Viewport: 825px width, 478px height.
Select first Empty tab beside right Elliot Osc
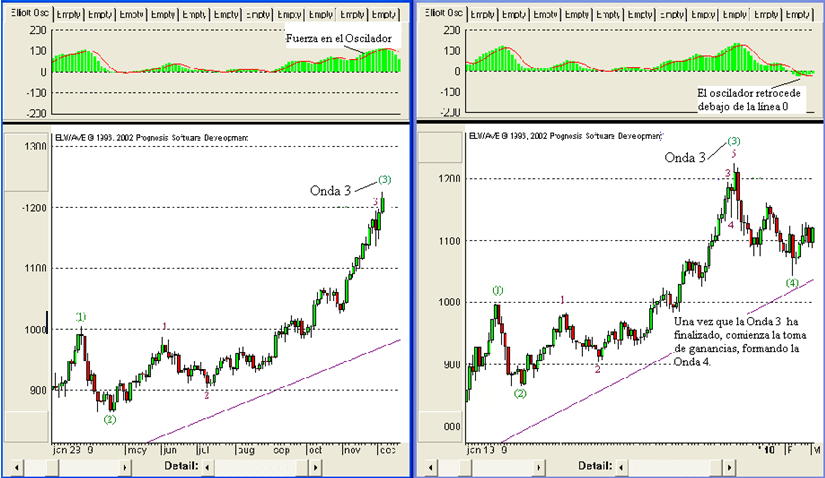(483, 13)
